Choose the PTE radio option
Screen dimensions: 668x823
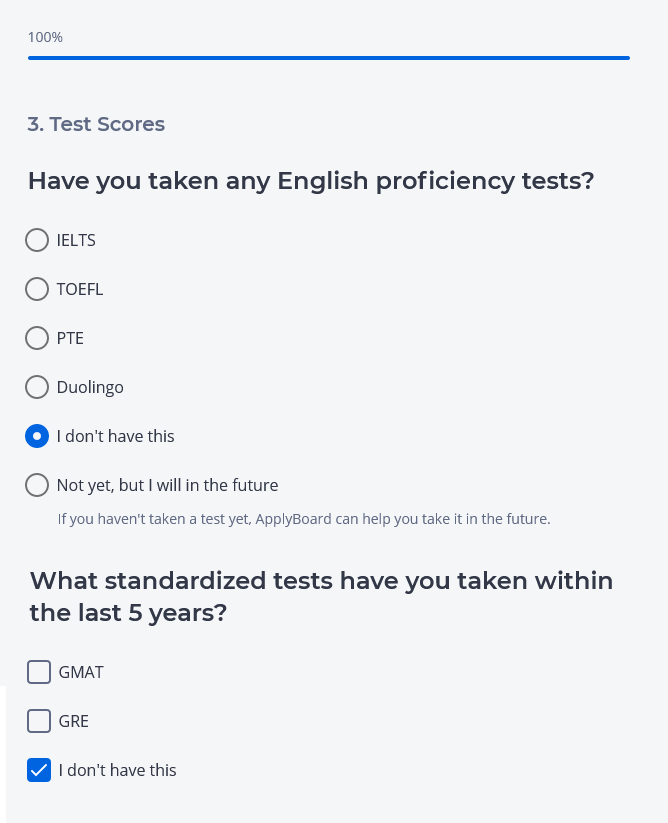37,338
